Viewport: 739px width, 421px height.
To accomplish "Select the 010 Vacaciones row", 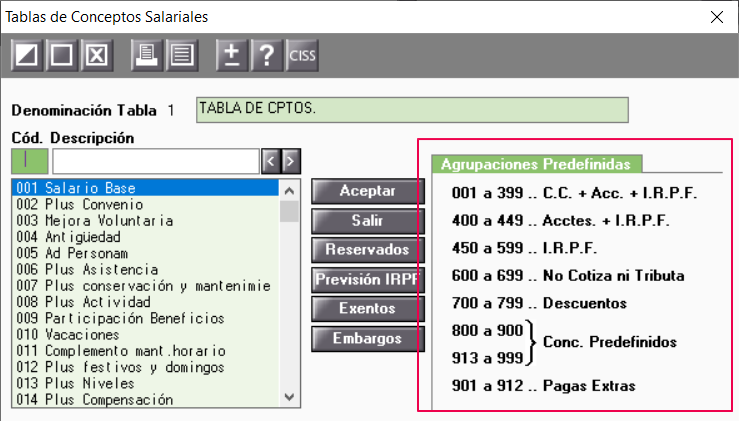I will [146, 335].
